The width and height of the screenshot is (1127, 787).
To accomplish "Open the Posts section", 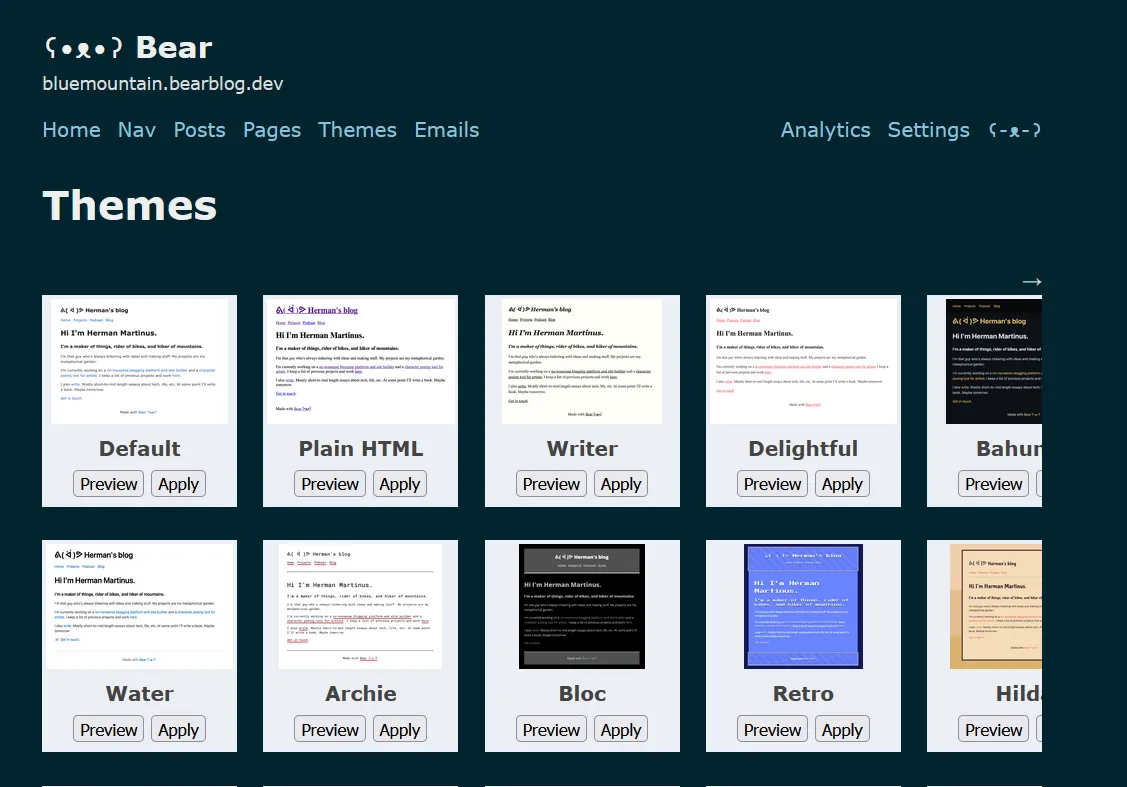I will [x=199, y=130].
